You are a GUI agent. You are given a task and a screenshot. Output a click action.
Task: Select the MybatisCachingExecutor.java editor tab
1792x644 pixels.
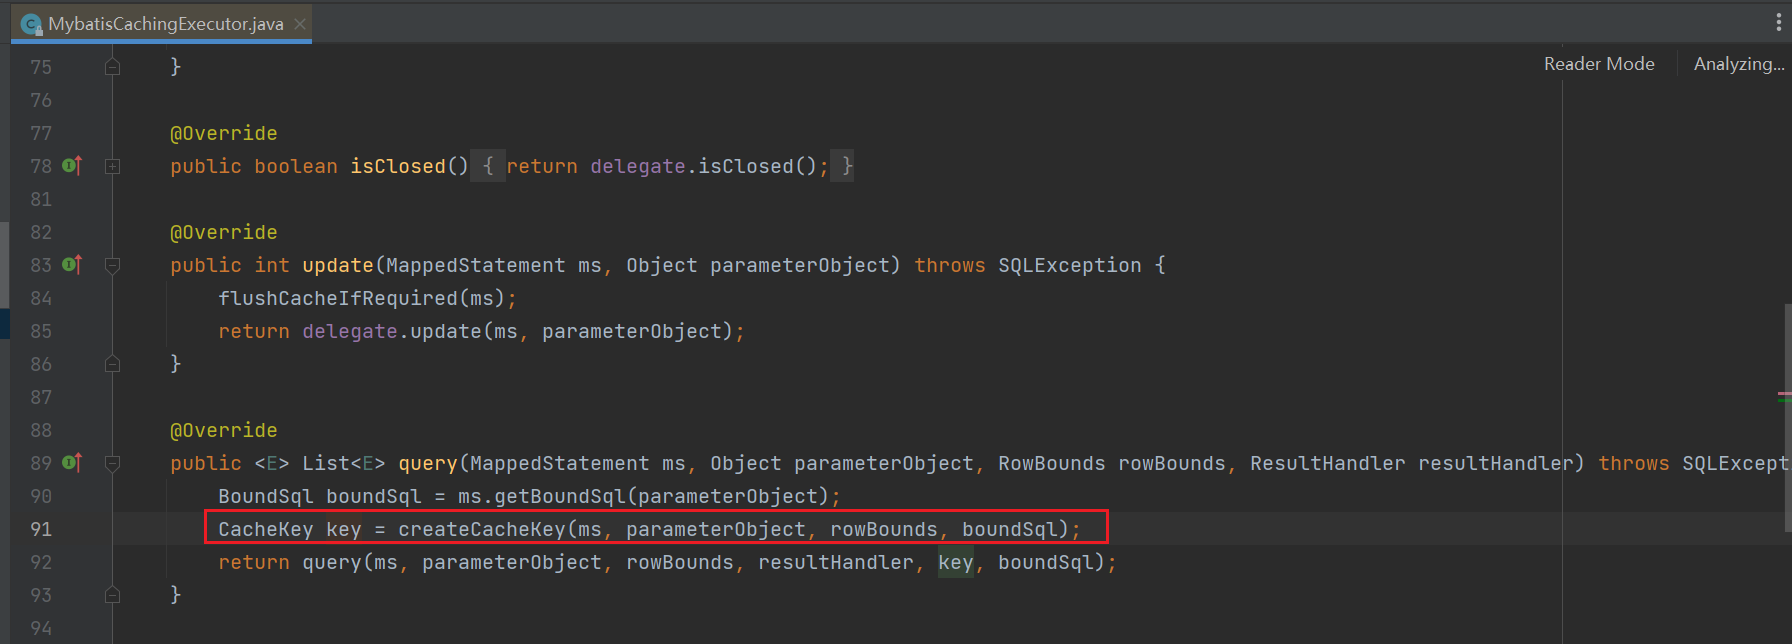click(165, 24)
